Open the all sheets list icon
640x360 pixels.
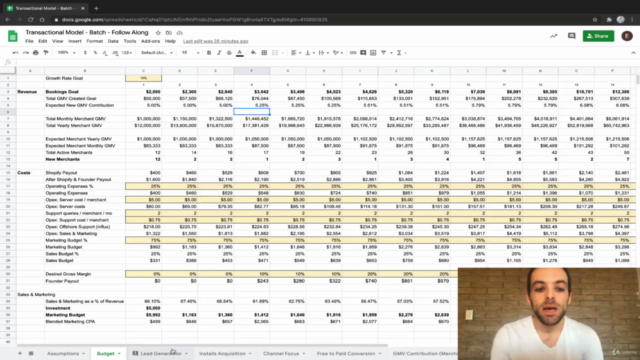click(x=31, y=353)
